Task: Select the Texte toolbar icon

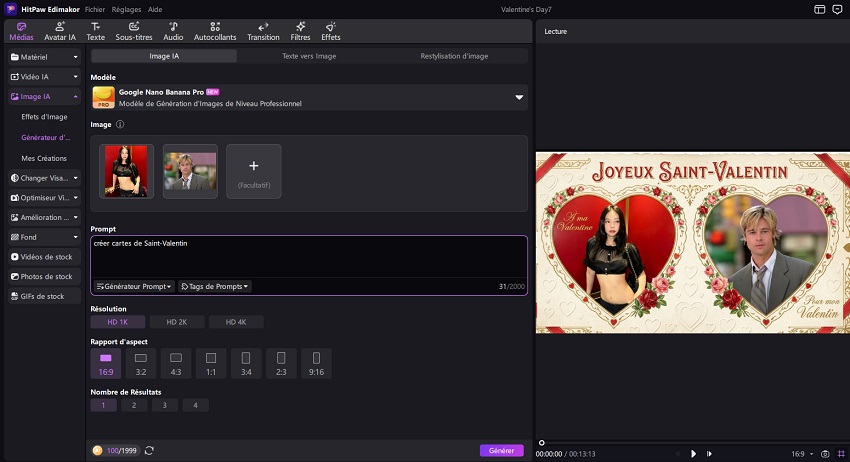Action: 95,30
